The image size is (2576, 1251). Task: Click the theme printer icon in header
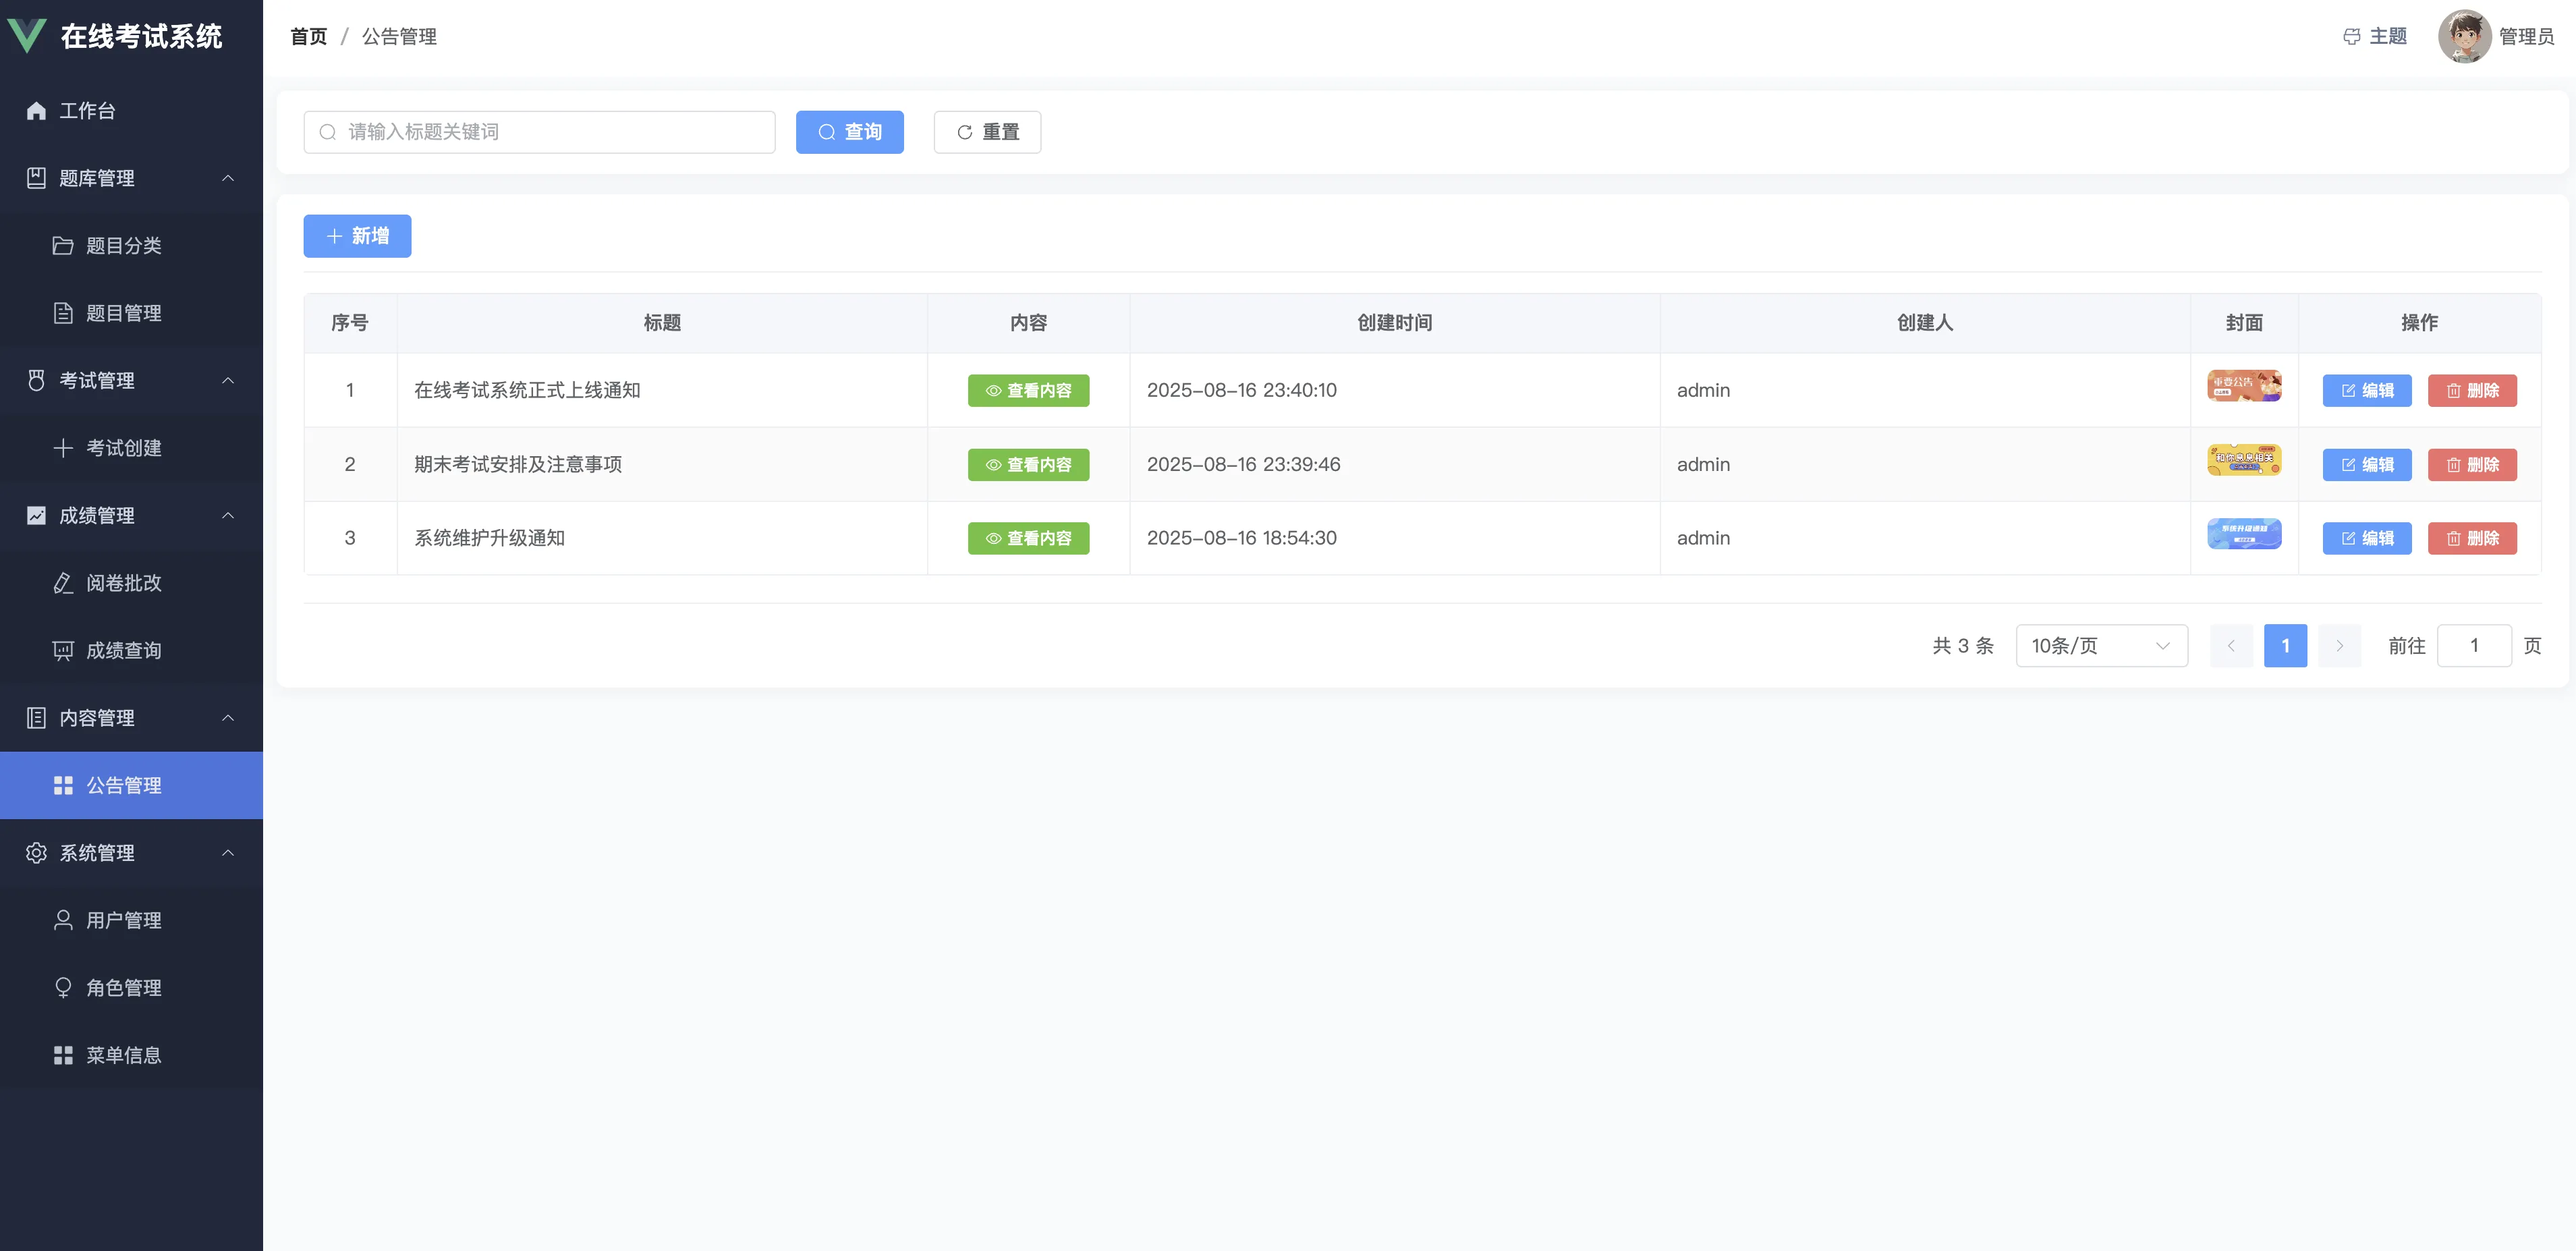2351,37
